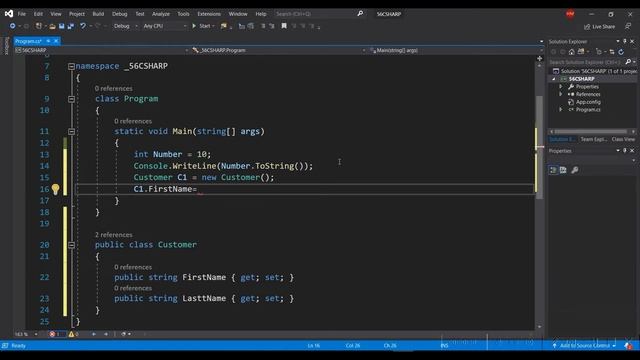Click the lightbulb quick actions icon
The image size is (640, 360).
coord(56,189)
